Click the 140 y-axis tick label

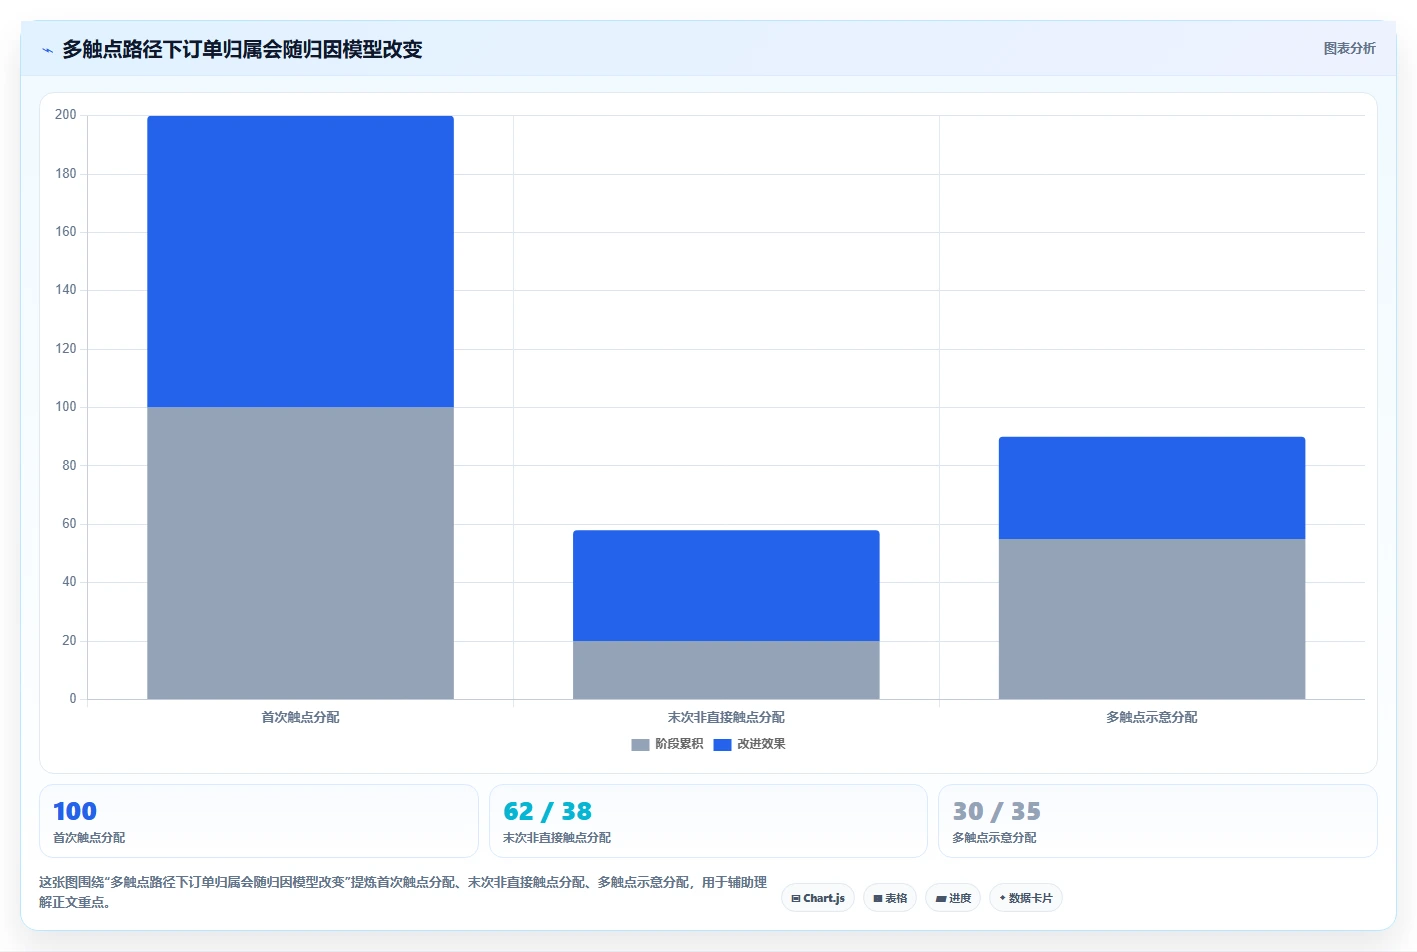coord(66,290)
